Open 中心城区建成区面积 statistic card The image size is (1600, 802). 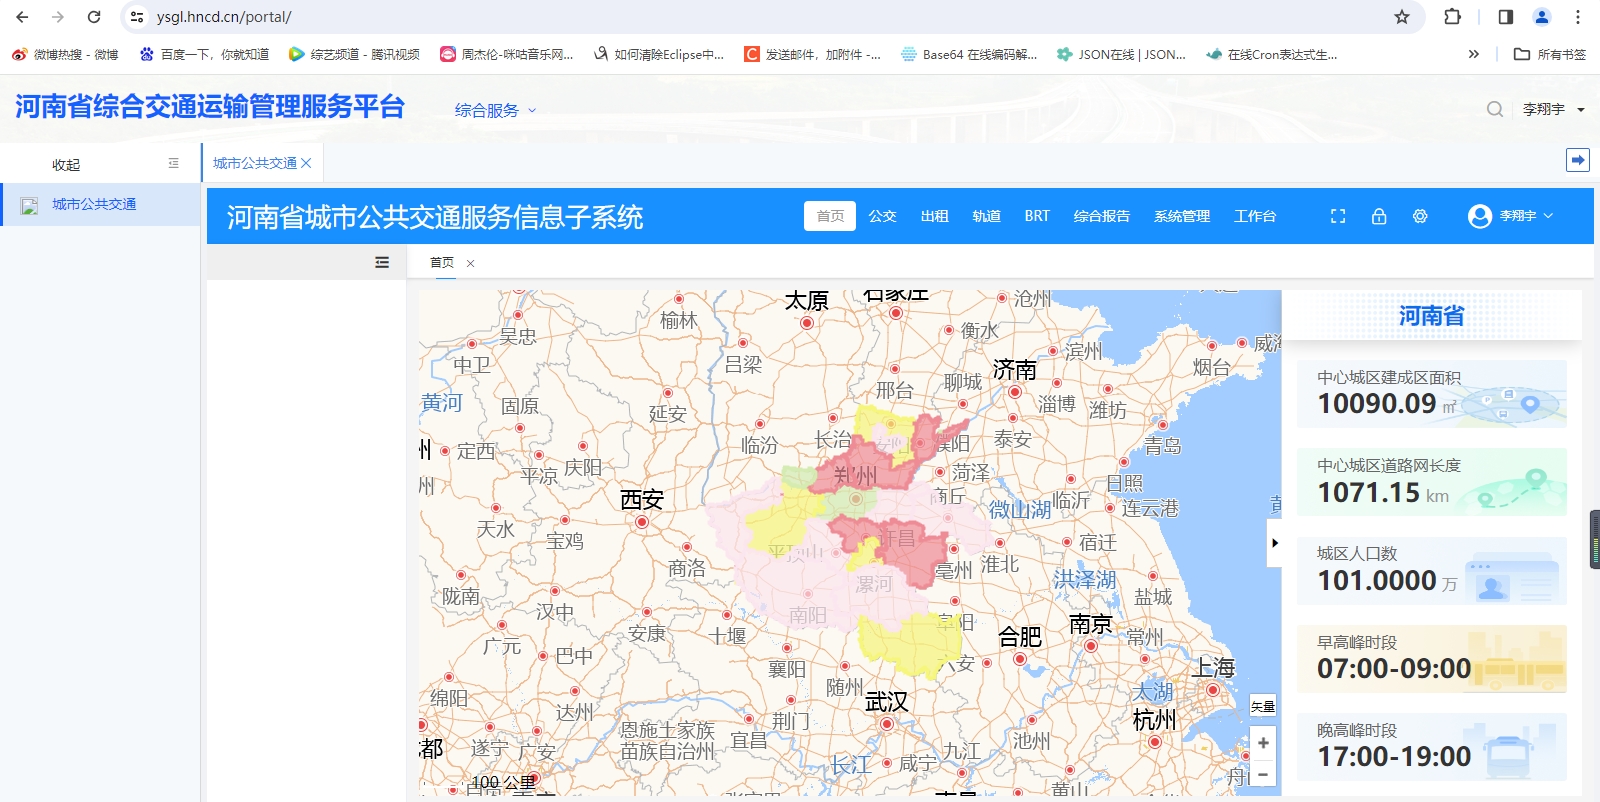[1432, 394]
